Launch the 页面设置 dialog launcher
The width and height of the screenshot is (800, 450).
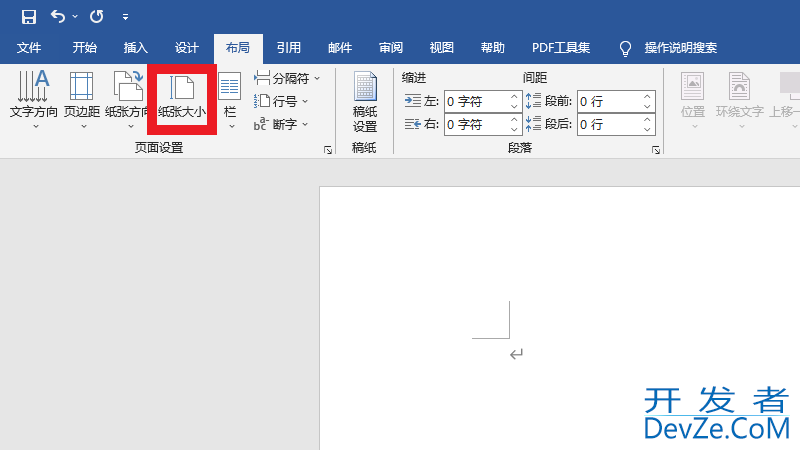tap(328, 149)
